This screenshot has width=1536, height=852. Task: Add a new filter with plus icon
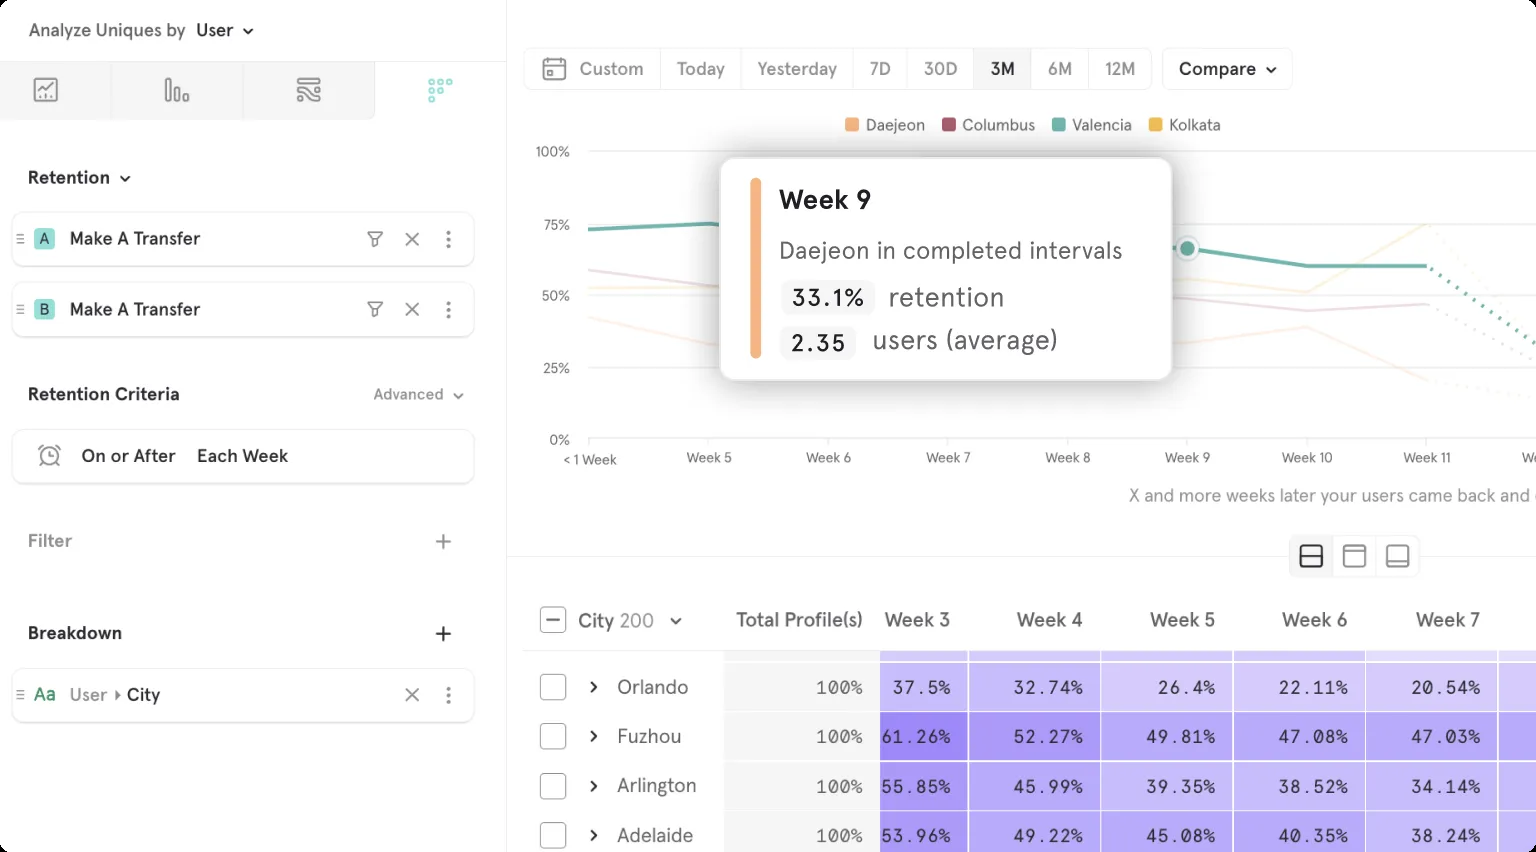click(x=444, y=542)
